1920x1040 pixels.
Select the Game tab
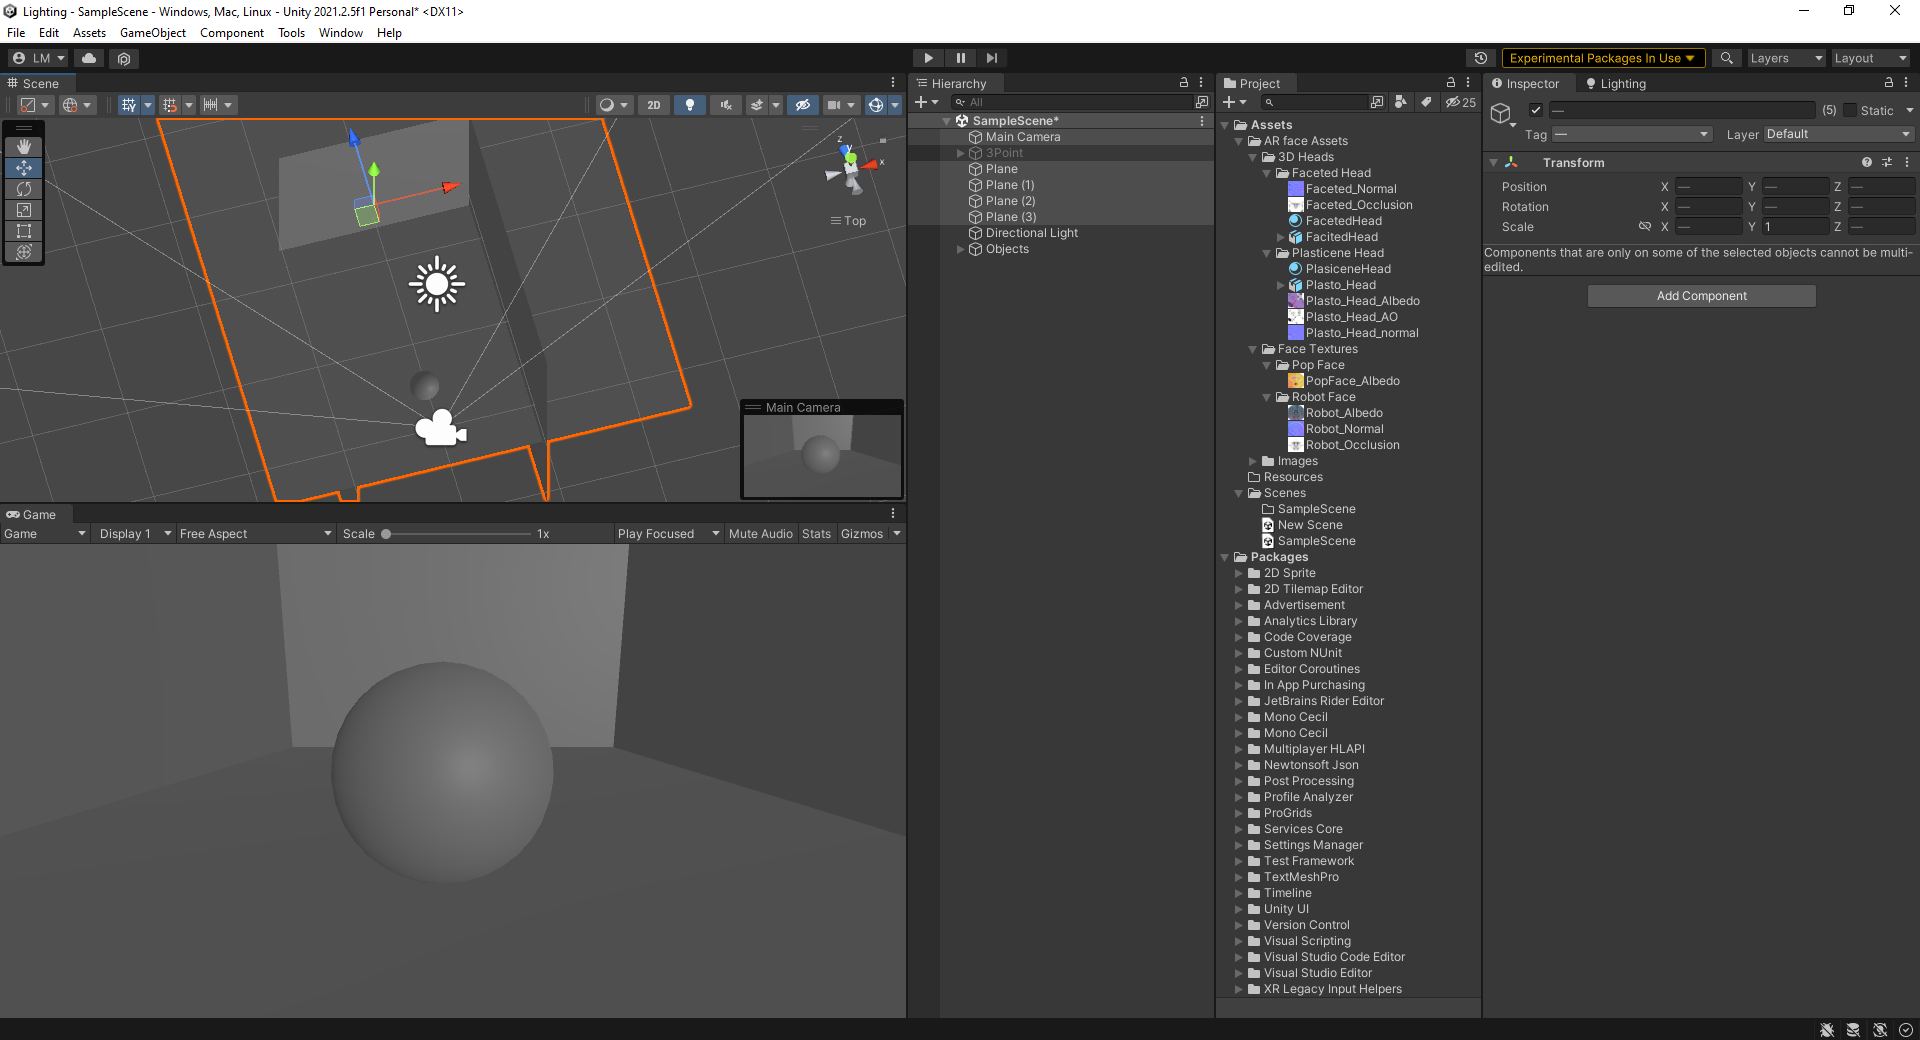31,515
